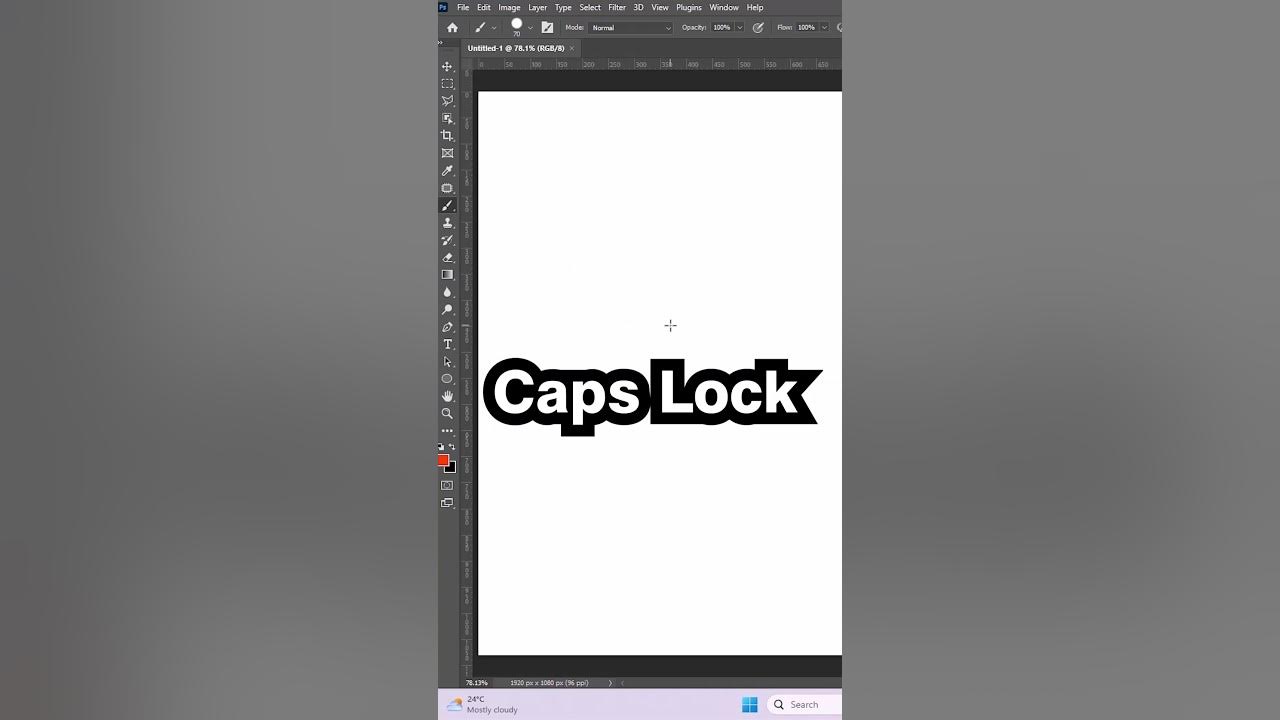Open the Filter menu
1280x720 pixels.
[617, 7]
